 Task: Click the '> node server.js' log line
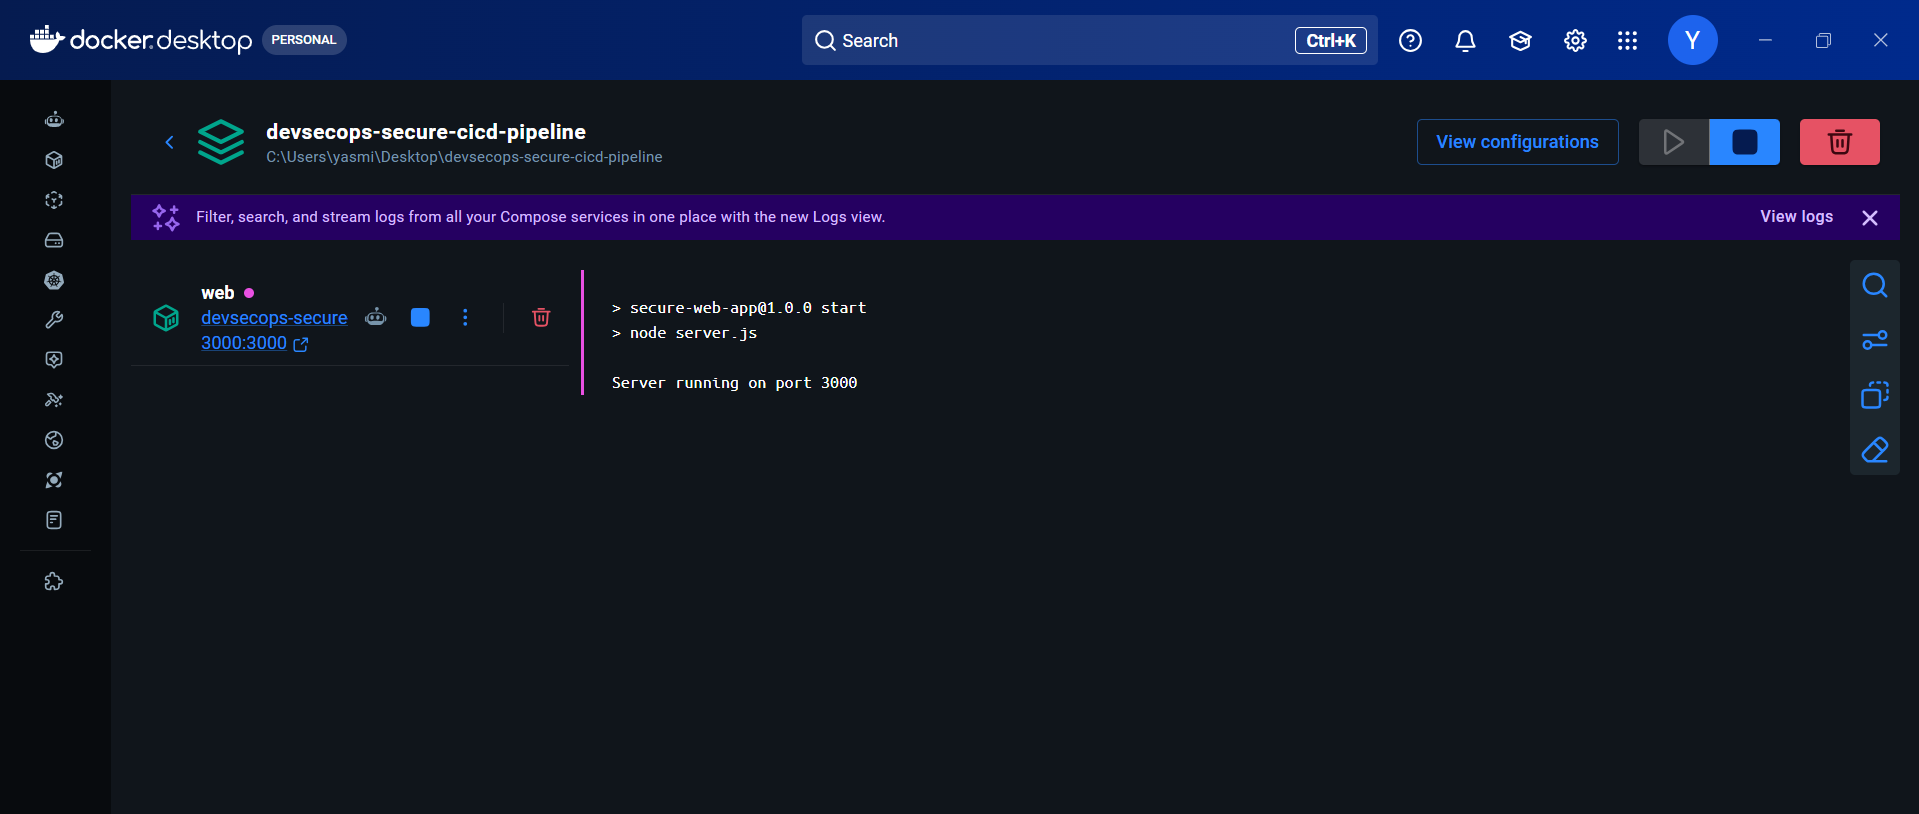[x=684, y=333]
